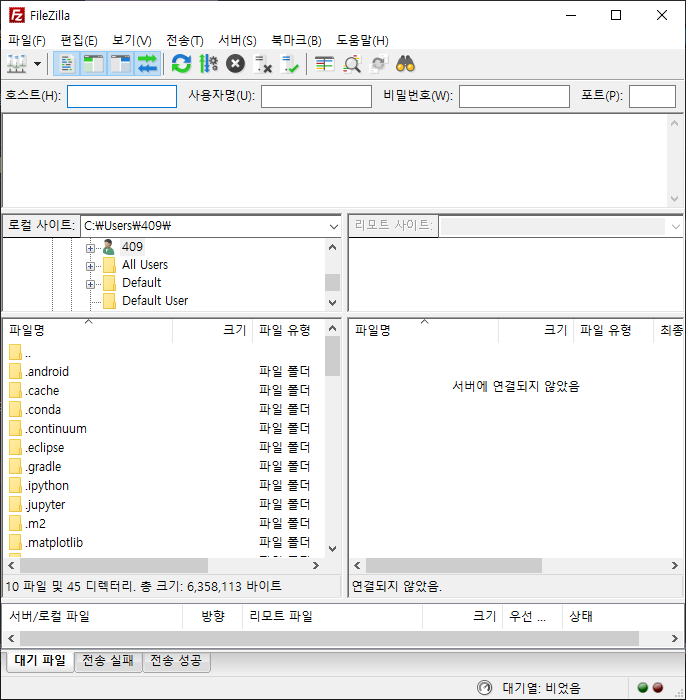The width and height of the screenshot is (686, 700).
Task: Focus the 호스트(H) input field
Action: [122, 96]
